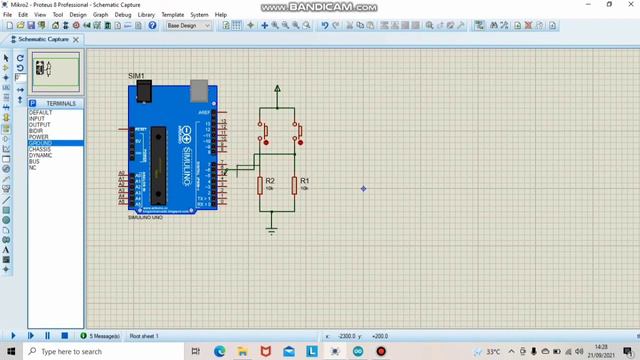
Task: Click the overview preview thumbnail
Action: coord(56,72)
